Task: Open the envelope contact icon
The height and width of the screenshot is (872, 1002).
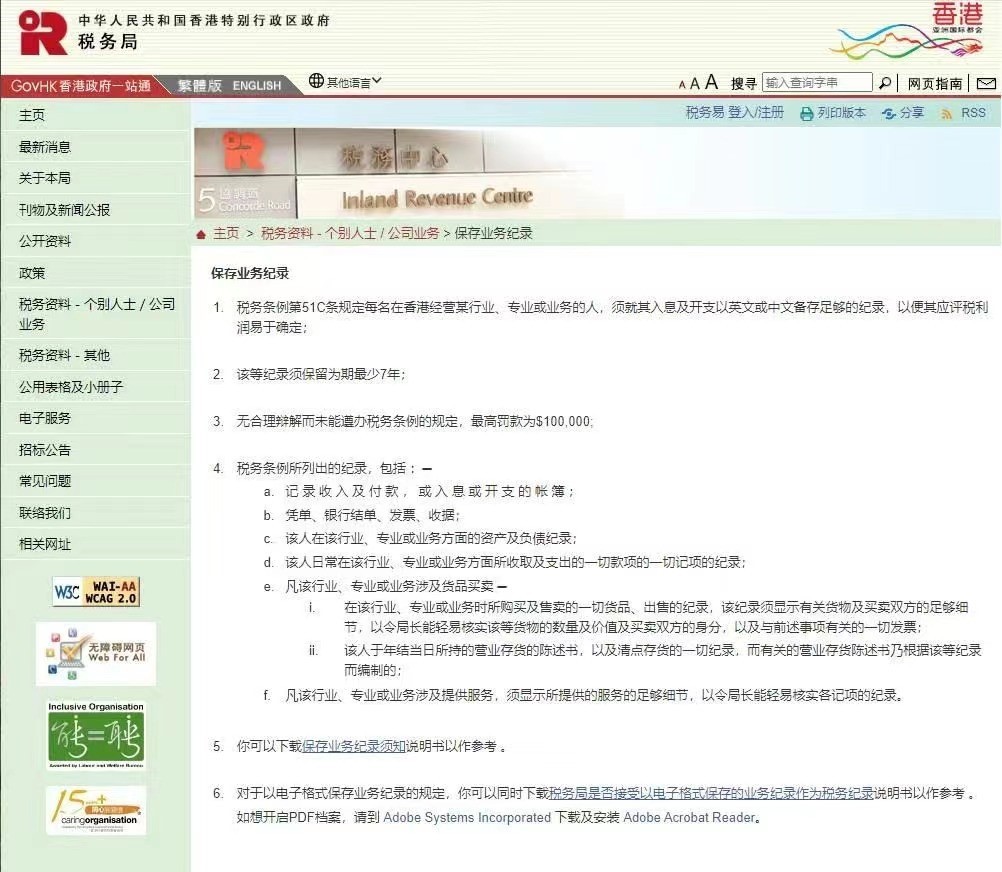Action: (986, 84)
